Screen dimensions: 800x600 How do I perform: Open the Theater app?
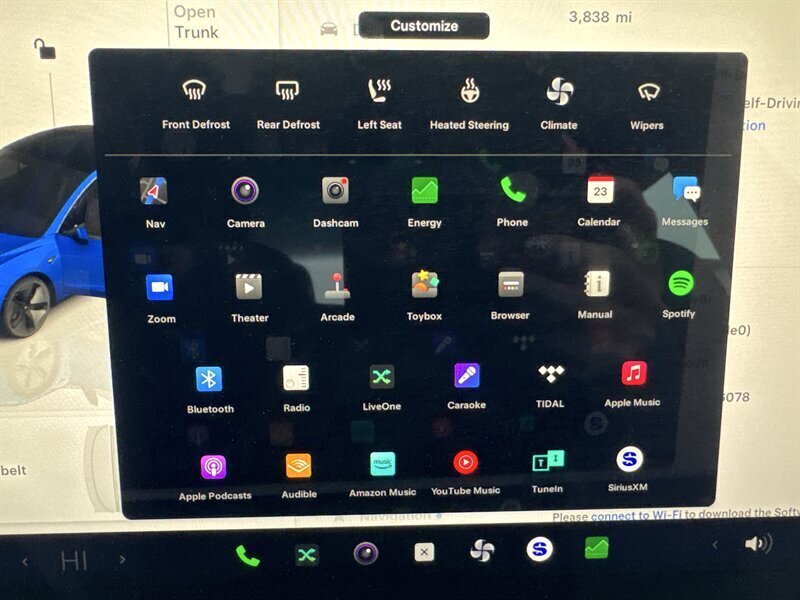coord(249,287)
